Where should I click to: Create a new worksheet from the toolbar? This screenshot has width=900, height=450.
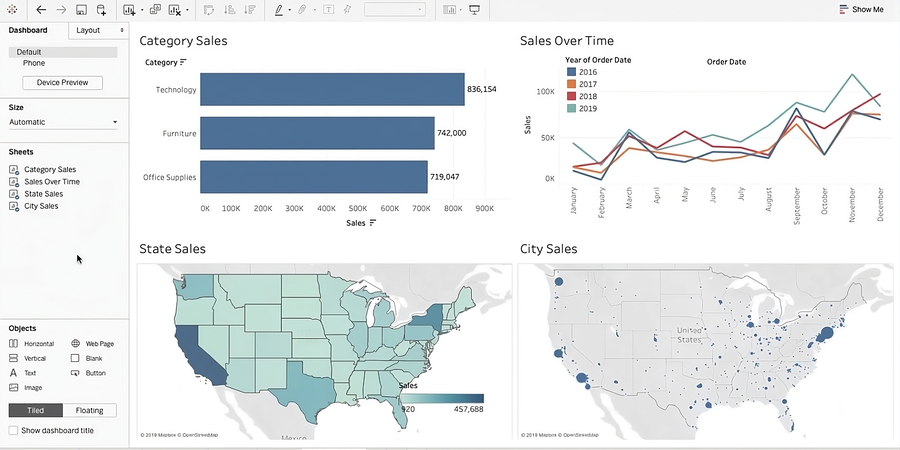point(129,10)
